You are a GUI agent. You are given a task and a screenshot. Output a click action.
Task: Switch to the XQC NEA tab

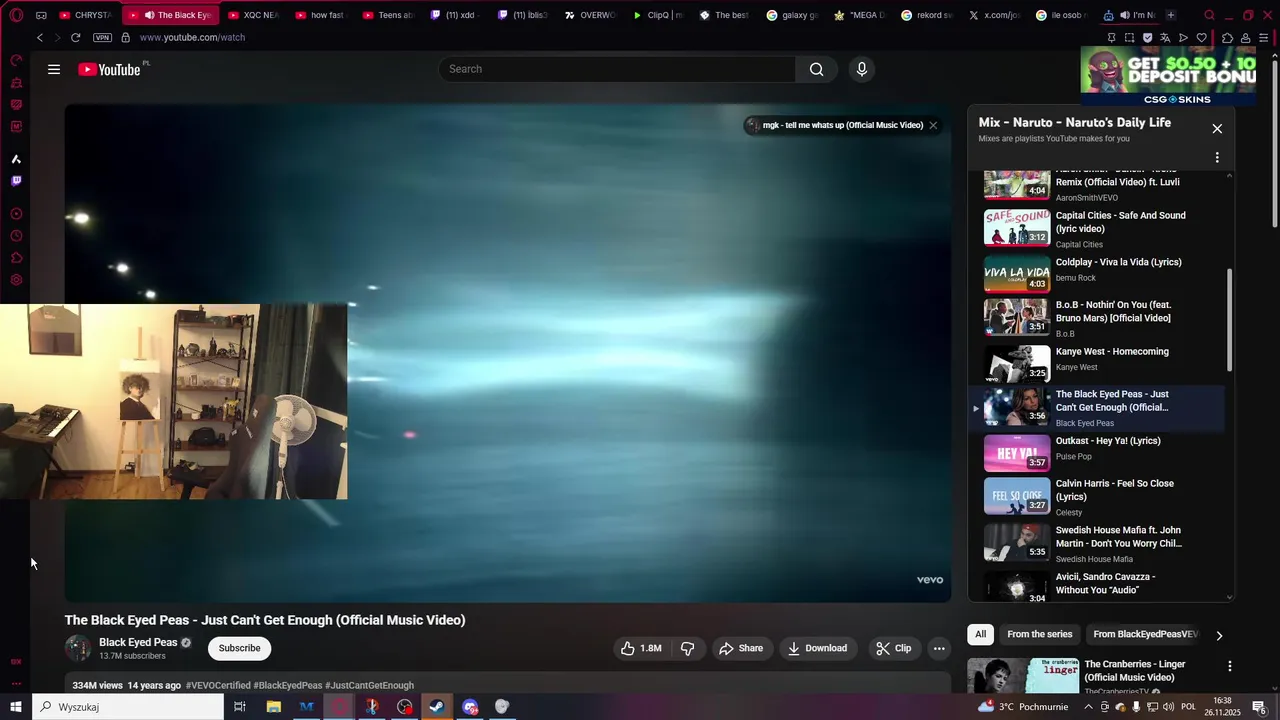(x=253, y=15)
